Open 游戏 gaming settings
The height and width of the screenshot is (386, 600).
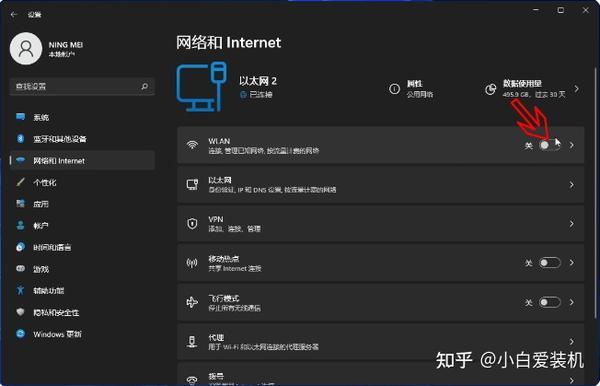(x=82, y=269)
